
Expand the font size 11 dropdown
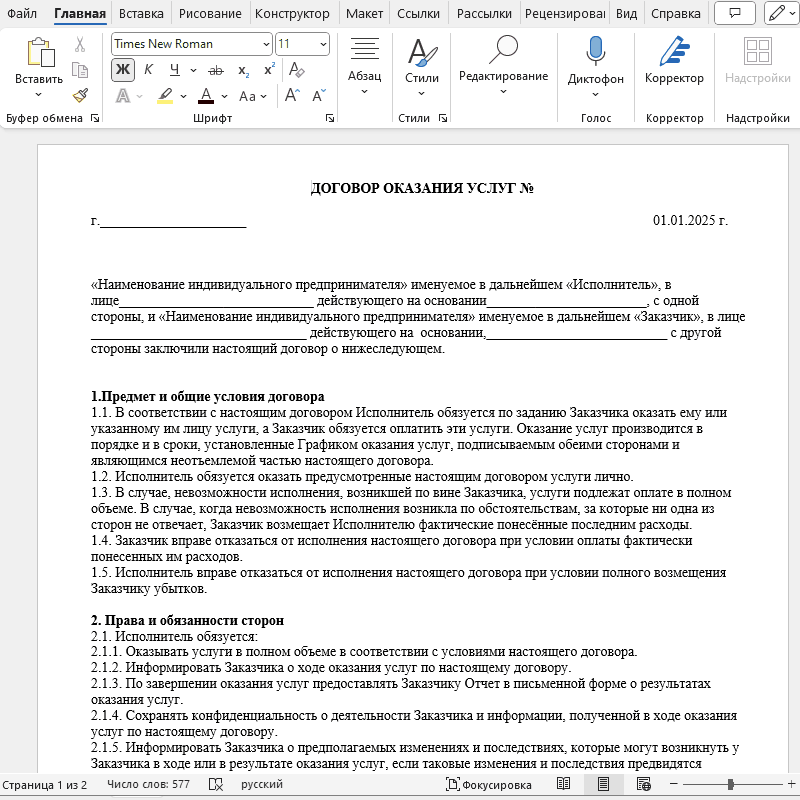click(322, 44)
